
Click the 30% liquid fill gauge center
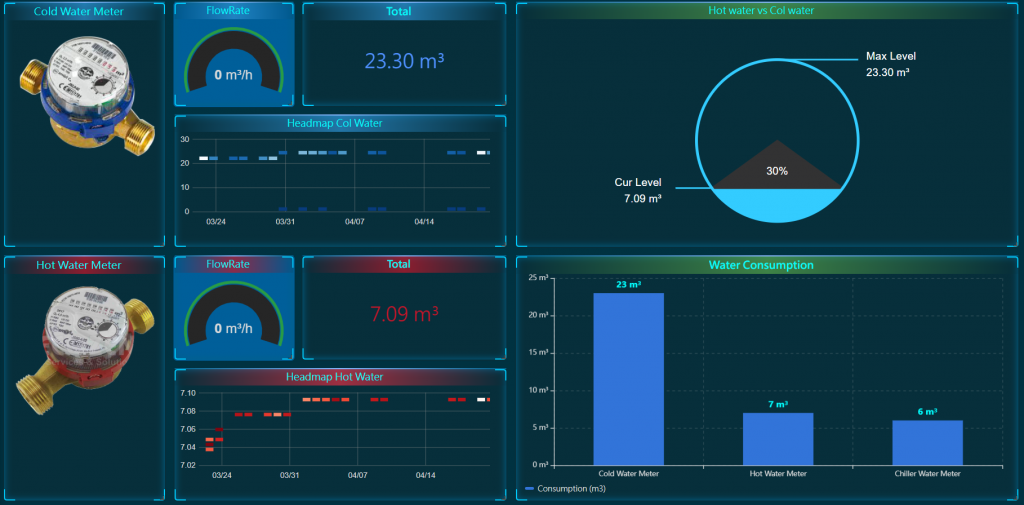click(x=776, y=171)
